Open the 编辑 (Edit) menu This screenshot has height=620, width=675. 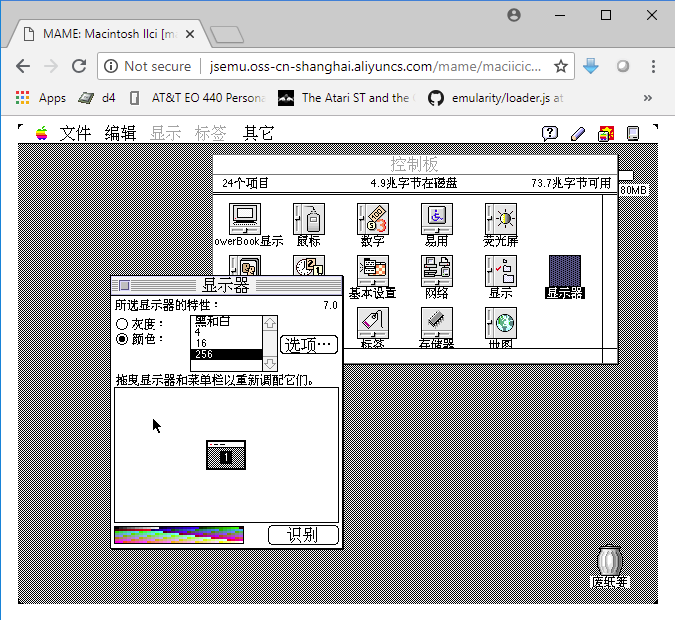coord(120,133)
